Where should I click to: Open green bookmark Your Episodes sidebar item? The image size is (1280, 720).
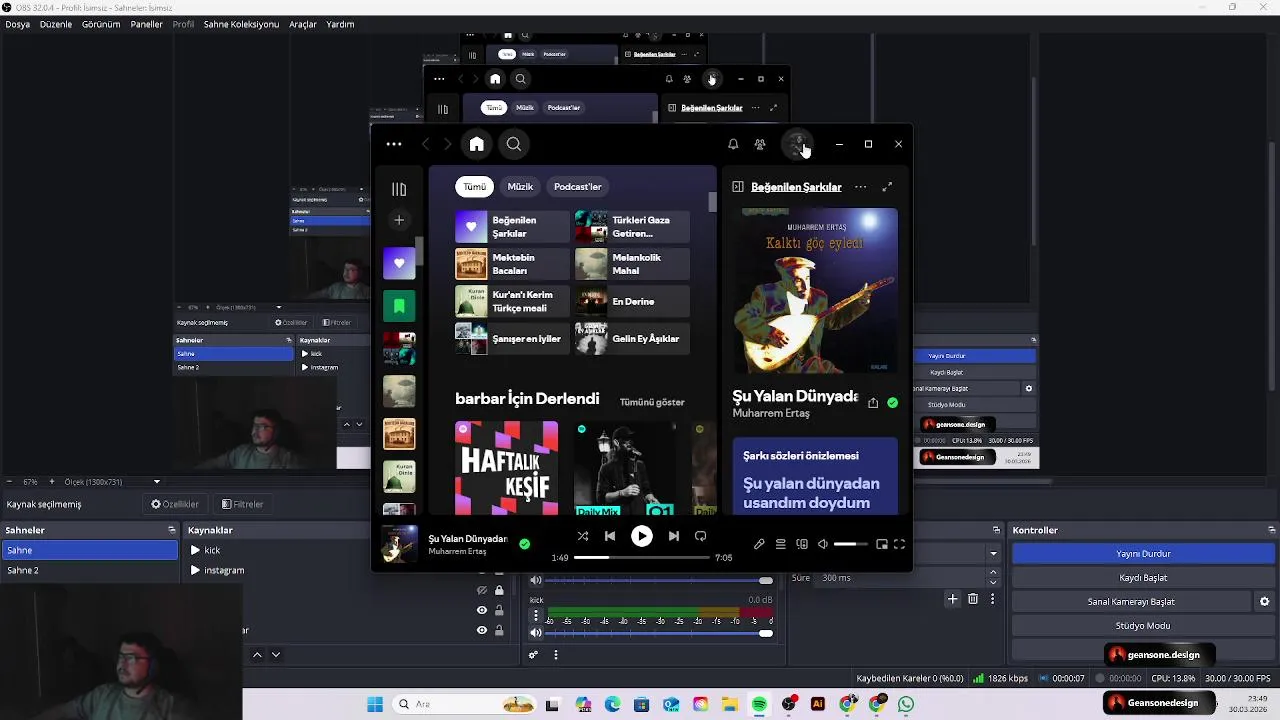[399, 306]
